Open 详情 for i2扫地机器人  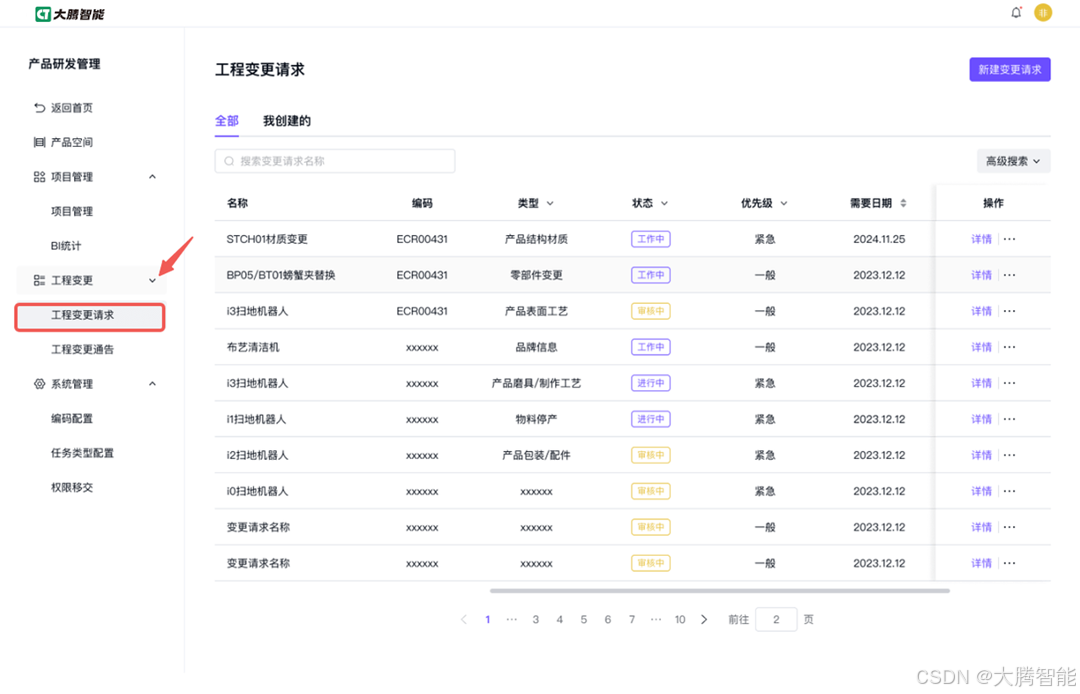[982, 455]
